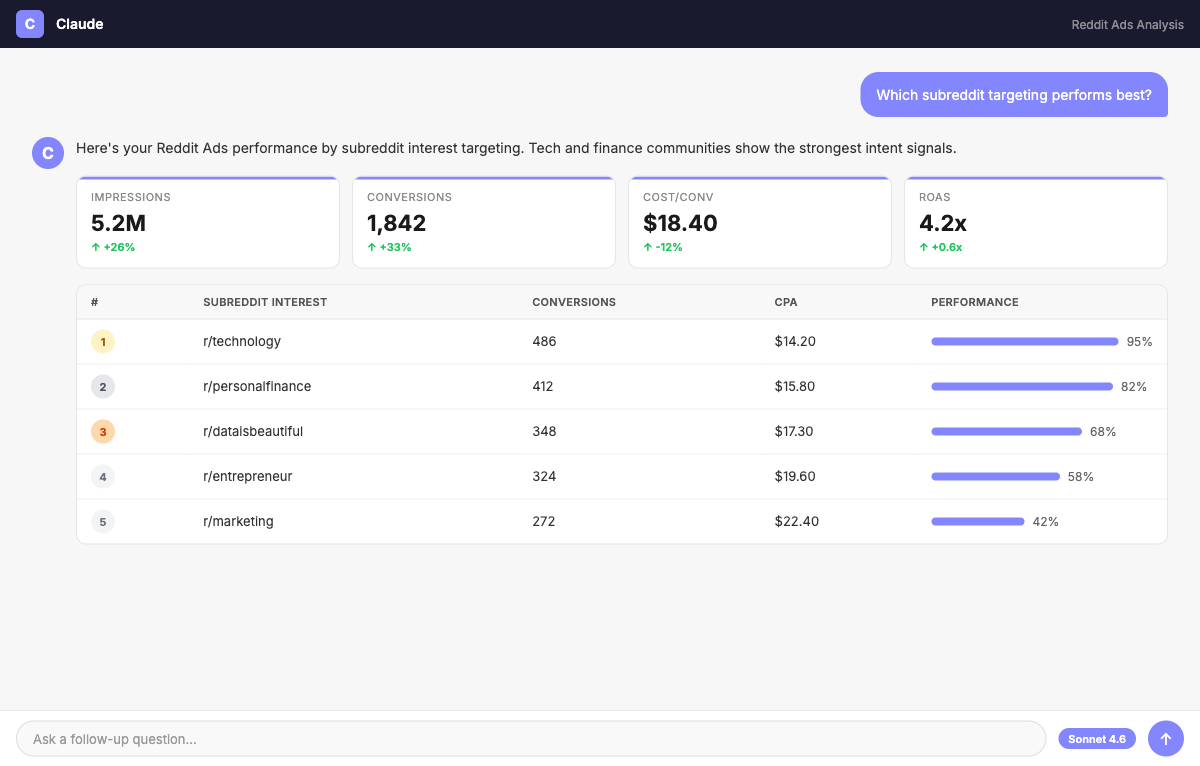The height and width of the screenshot is (766, 1200).
Task: Click the rank 4 badge for r/entrepreneur
Action: [x=103, y=477]
